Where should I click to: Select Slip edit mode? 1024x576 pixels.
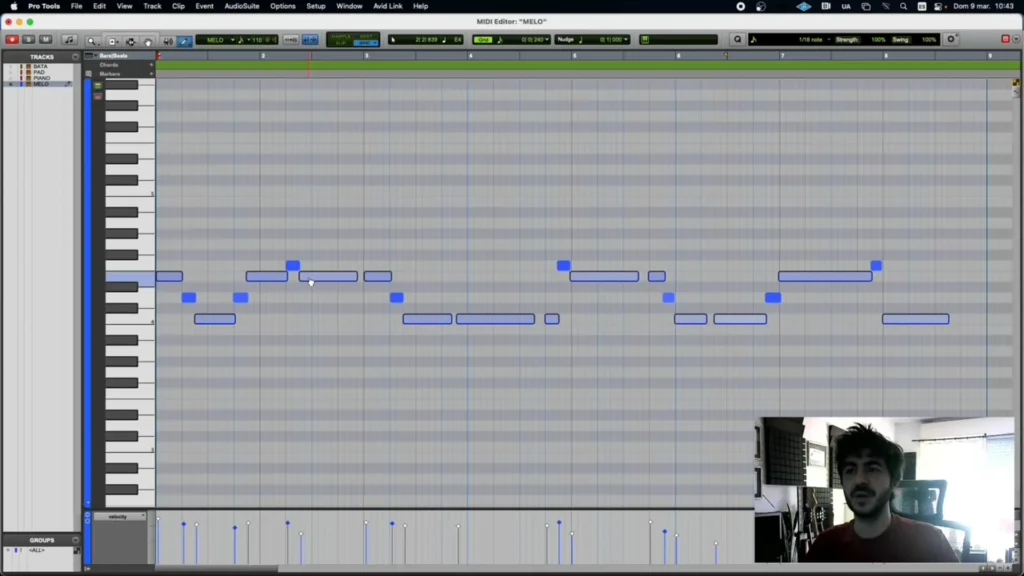(x=341, y=43)
